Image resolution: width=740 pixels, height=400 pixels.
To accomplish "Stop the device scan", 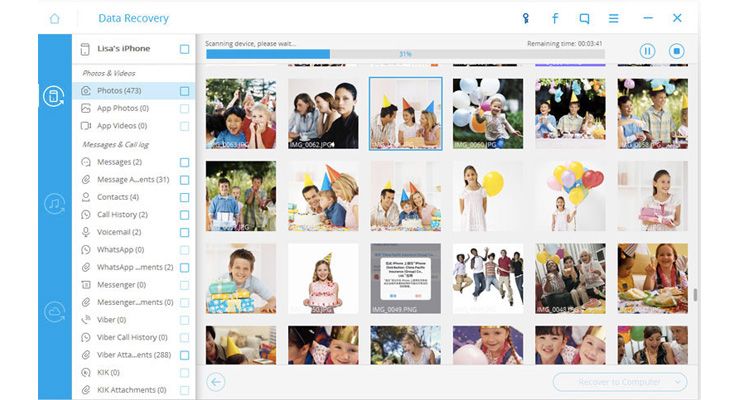I will (x=676, y=51).
